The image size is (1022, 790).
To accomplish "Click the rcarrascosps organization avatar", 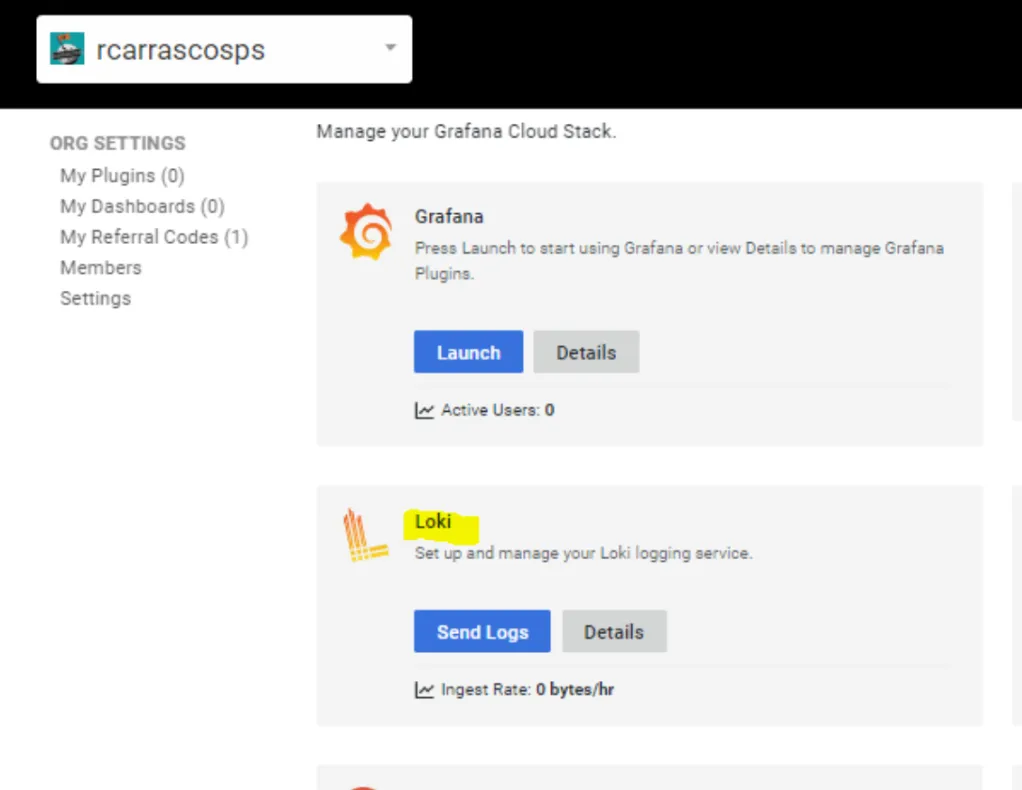I will [67, 49].
